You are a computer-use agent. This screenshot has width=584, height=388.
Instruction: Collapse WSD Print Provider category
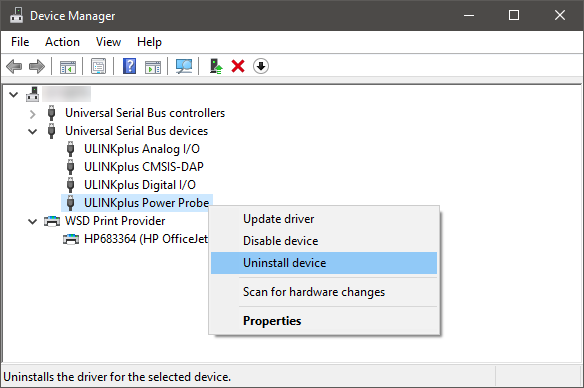point(33,222)
